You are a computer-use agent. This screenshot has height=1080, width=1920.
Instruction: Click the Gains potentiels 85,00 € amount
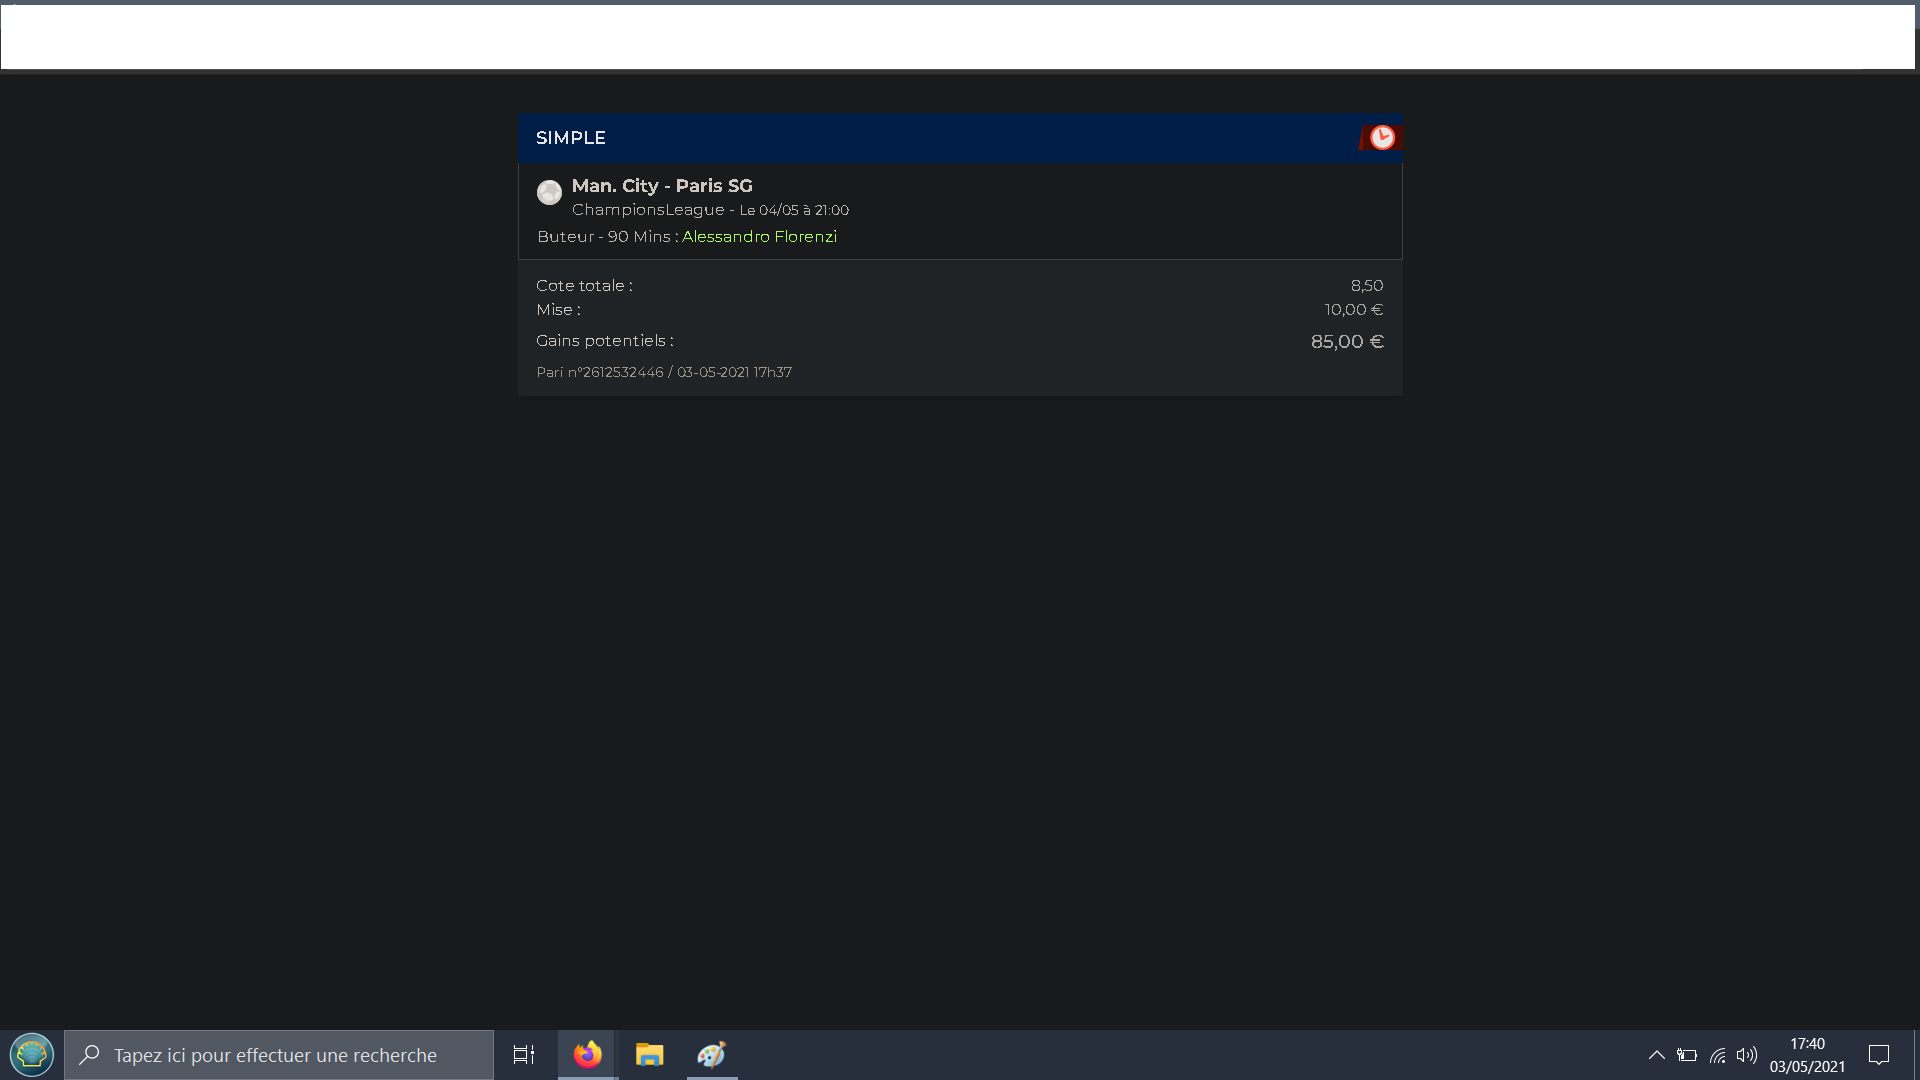pos(1347,342)
